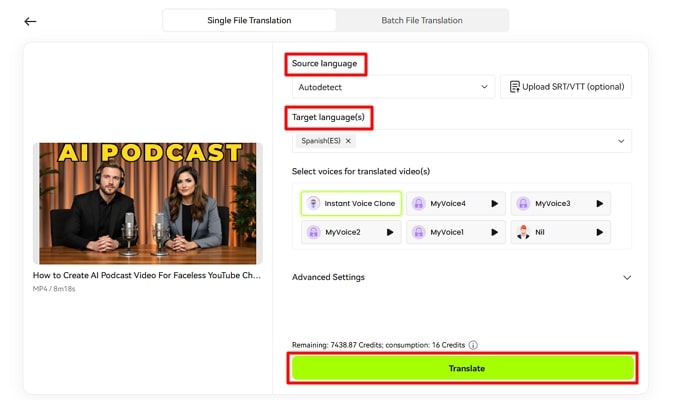
Task: Click the MyVoice3 headphone avatar icon
Action: click(x=523, y=203)
